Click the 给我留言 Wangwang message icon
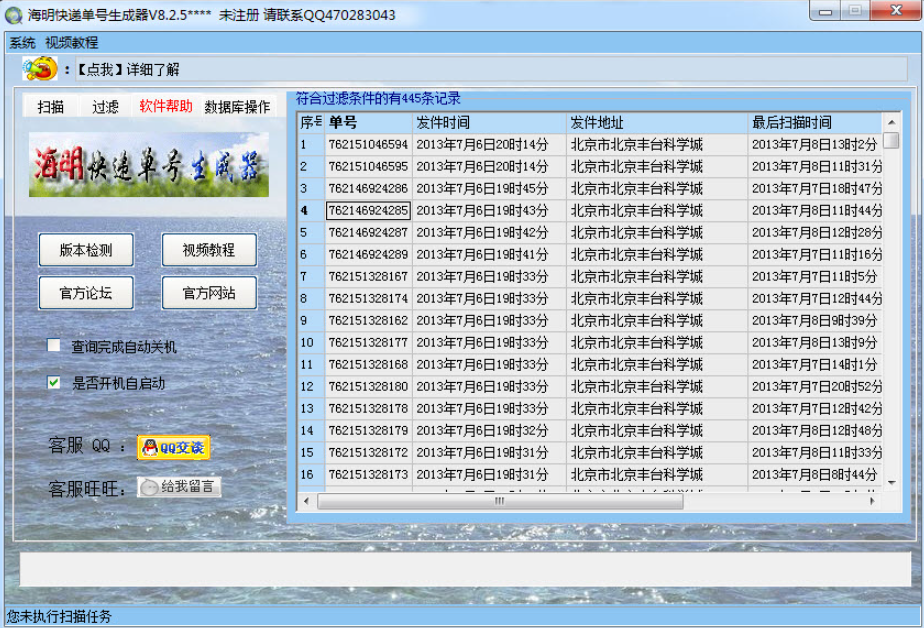This screenshot has height=628, width=924. tap(179, 487)
